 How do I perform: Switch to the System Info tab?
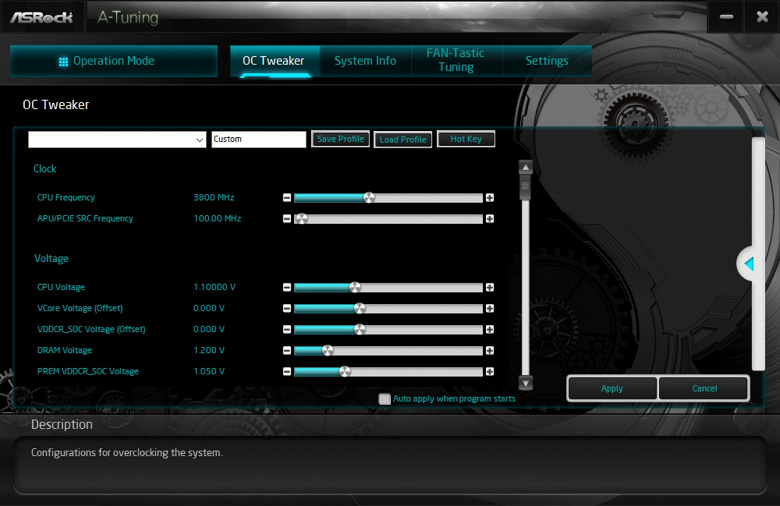coord(365,61)
